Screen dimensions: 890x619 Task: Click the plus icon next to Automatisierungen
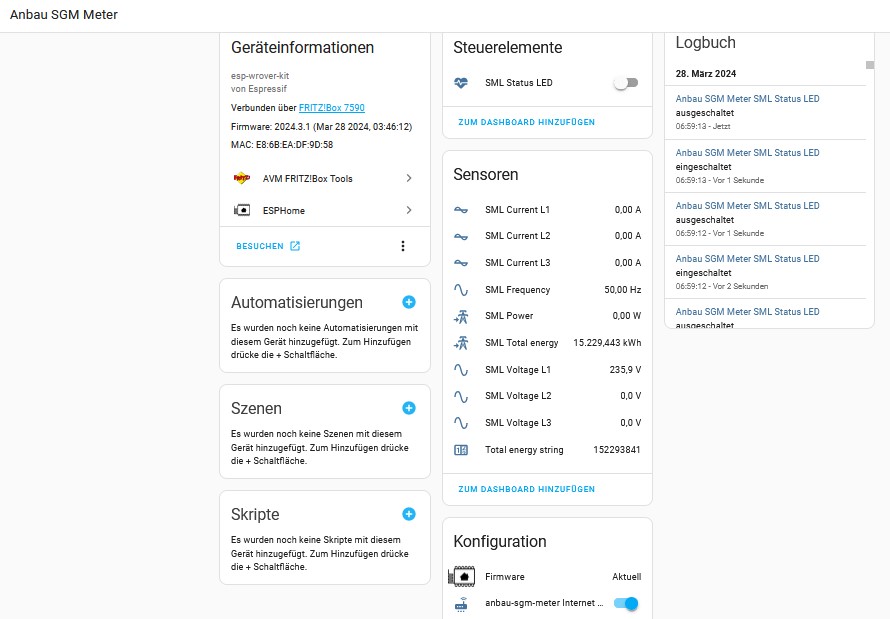[x=409, y=302]
